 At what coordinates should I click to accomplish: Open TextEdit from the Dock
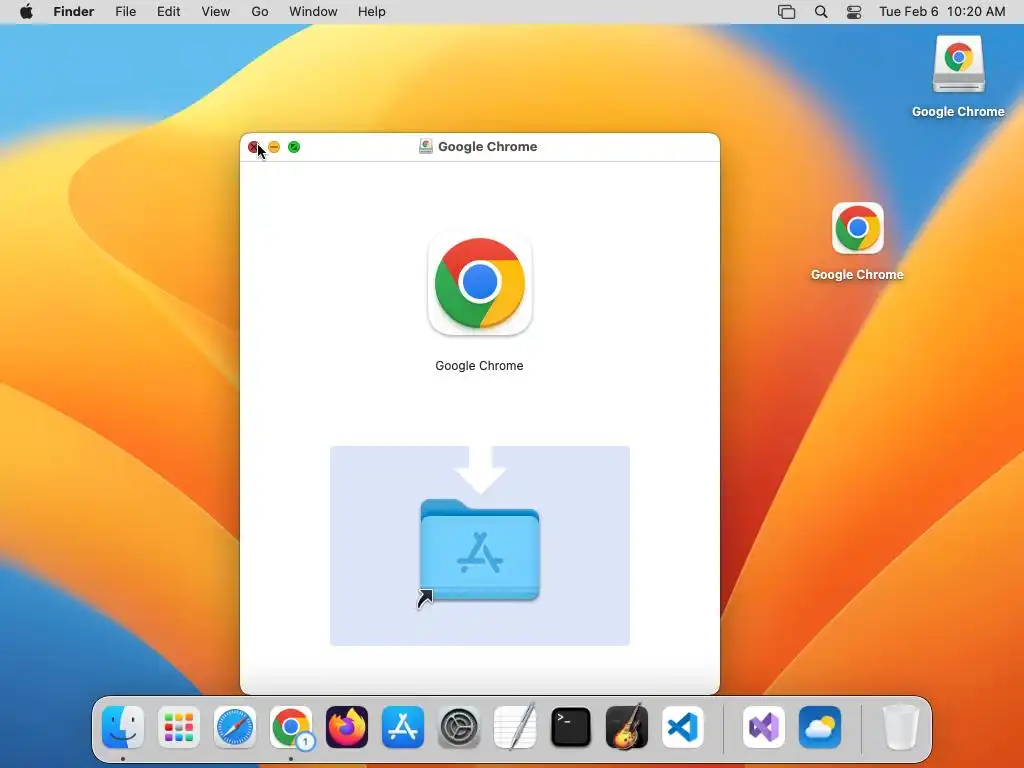[515, 727]
